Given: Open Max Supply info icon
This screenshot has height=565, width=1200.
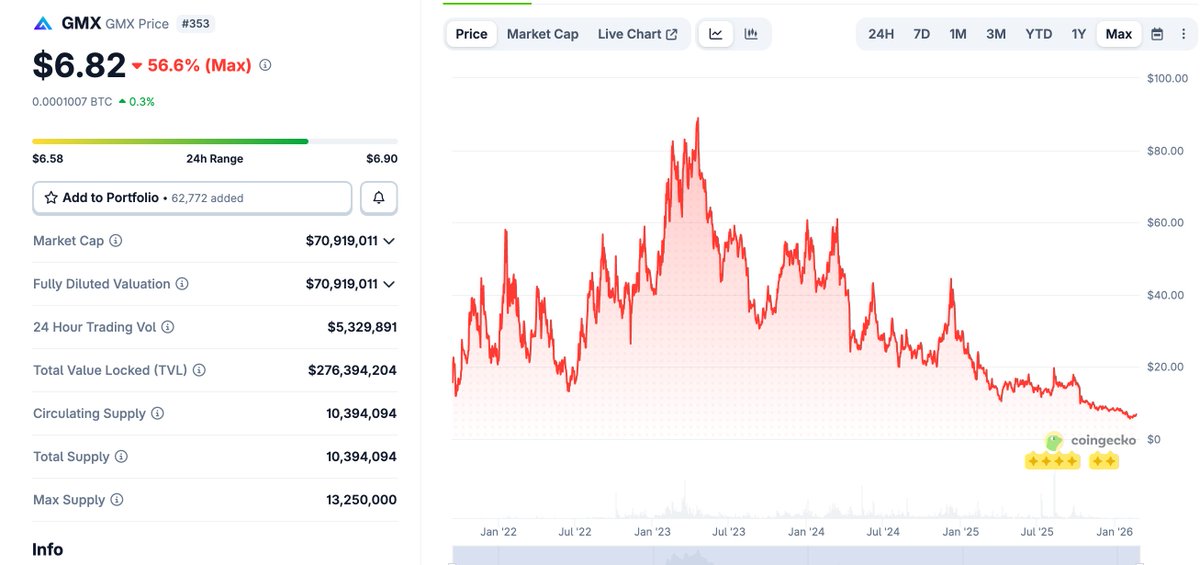Looking at the screenshot, I should pyautogui.click(x=117, y=499).
